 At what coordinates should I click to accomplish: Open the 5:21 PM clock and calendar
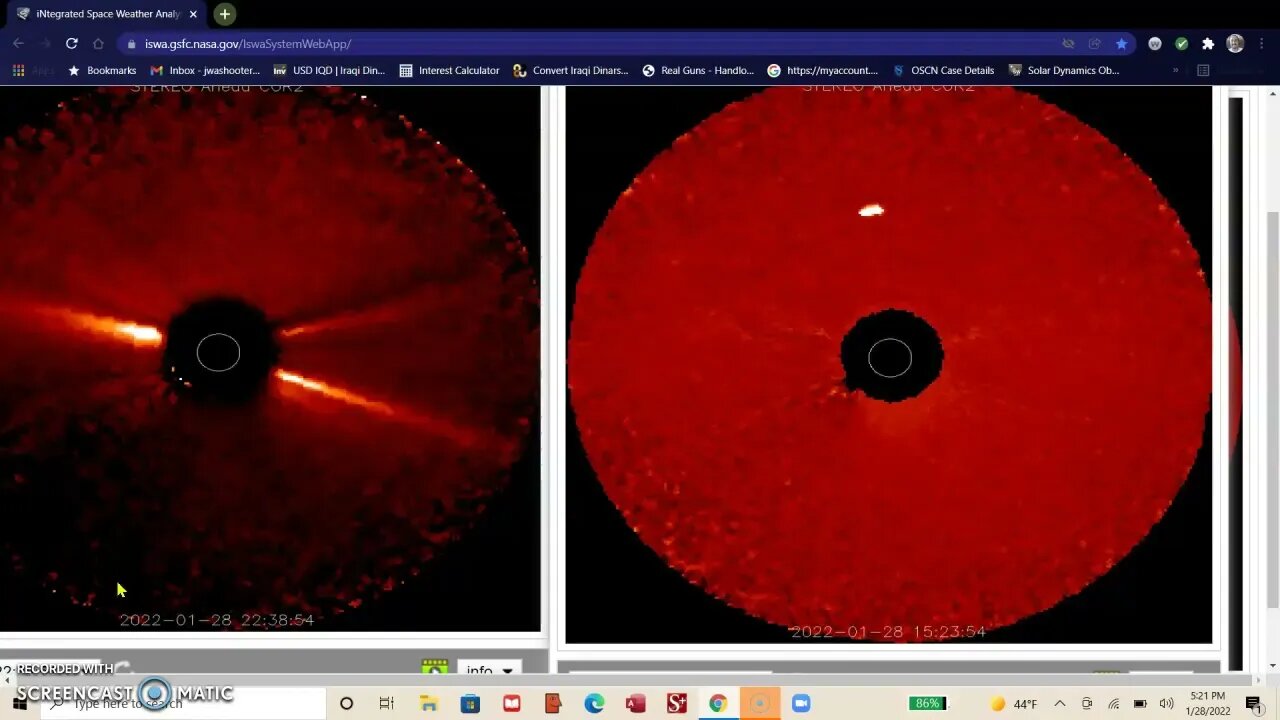click(1208, 704)
